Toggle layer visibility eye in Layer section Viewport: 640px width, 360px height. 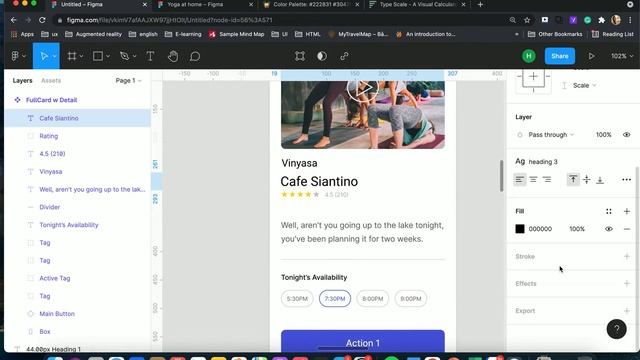tap(627, 135)
